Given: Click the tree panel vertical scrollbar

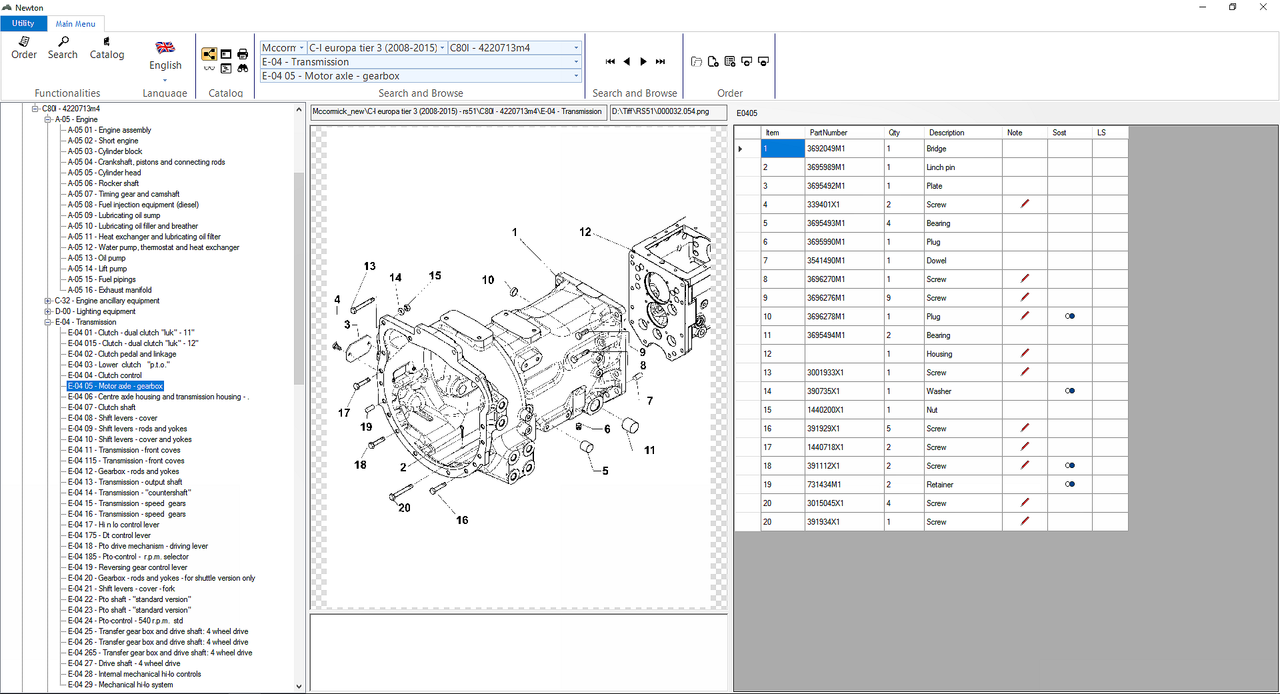Looking at the screenshot, I should [298, 278].
